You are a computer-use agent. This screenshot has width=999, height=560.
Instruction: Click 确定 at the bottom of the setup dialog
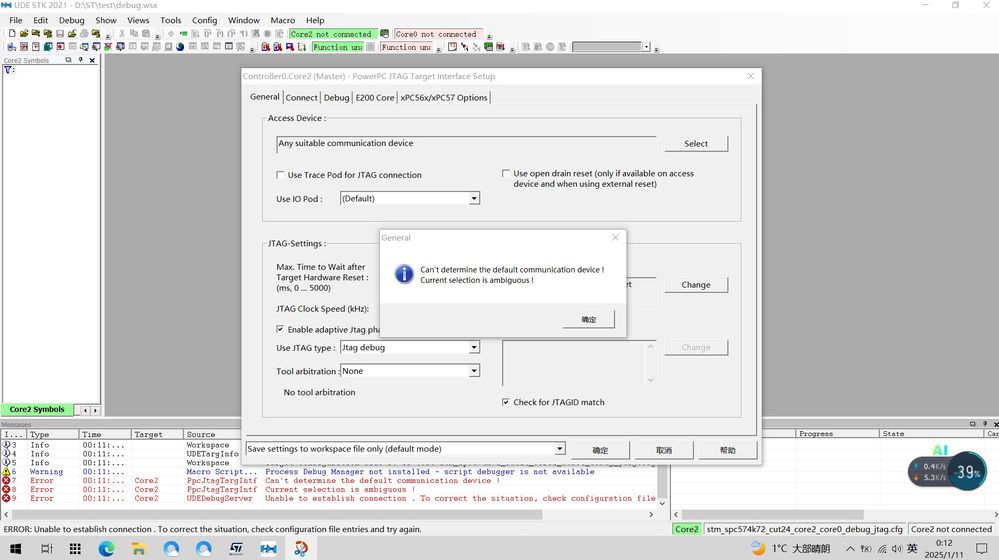pos(600,450)
